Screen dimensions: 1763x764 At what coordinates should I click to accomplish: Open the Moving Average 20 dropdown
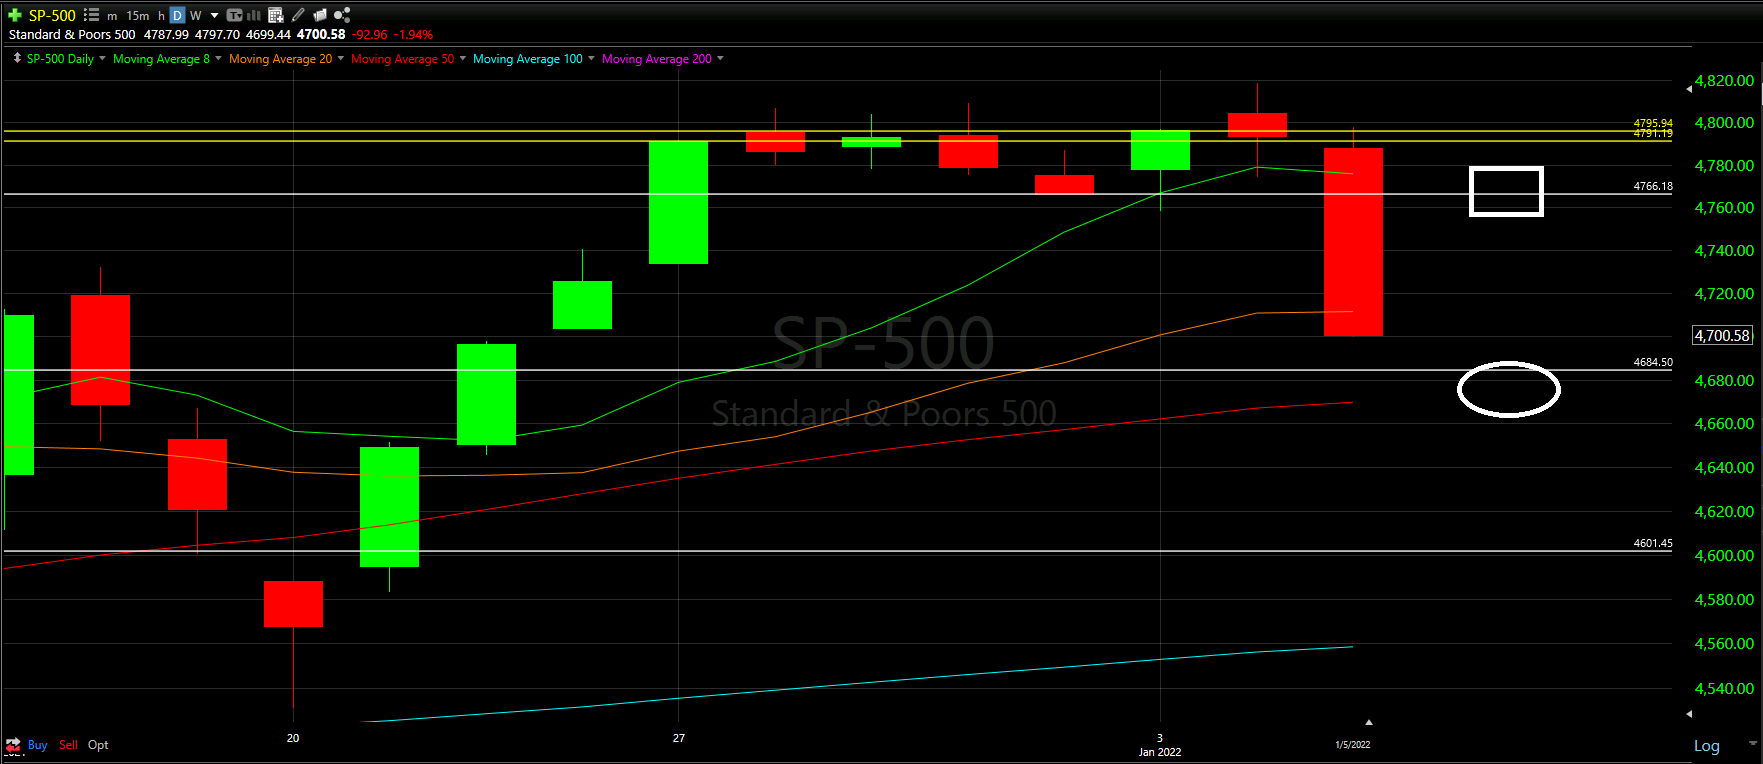coord(340,58)
